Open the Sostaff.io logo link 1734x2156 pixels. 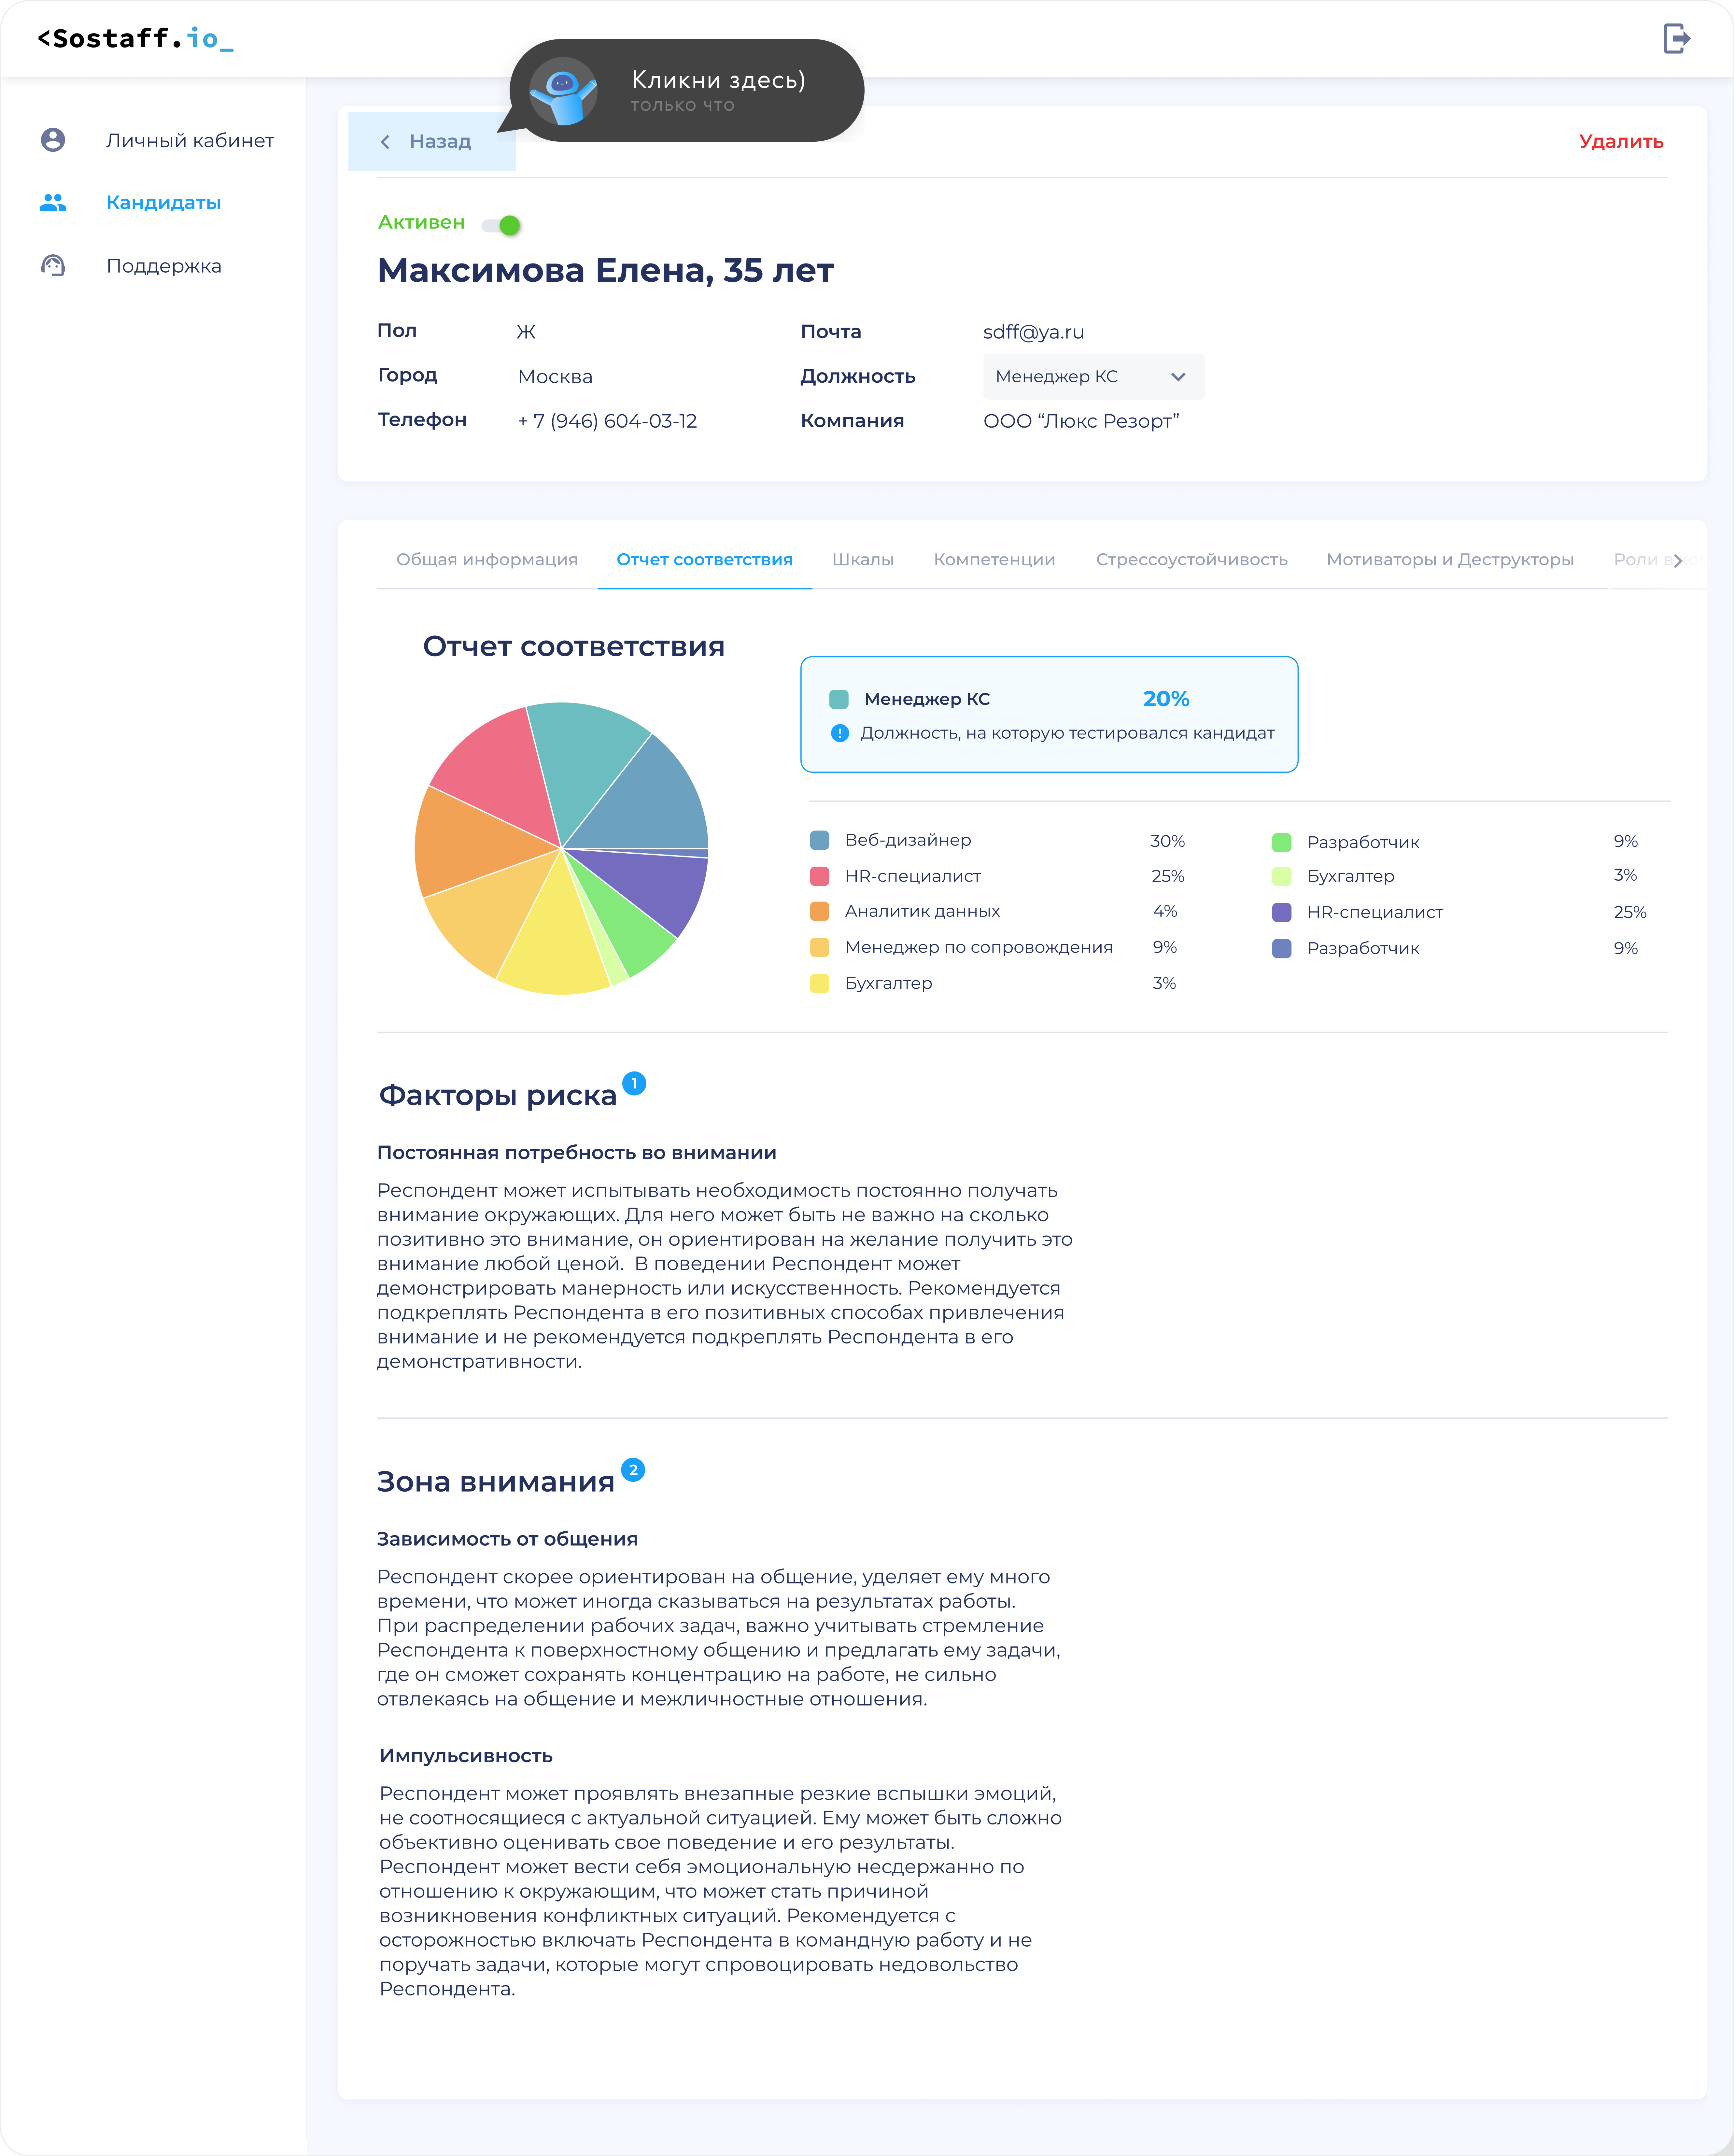coord(135,39)
